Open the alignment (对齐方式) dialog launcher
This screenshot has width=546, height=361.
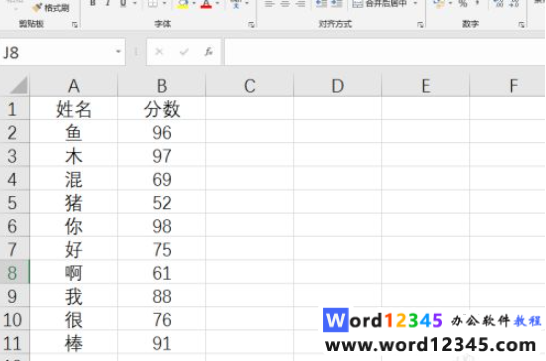pos(420,24)
